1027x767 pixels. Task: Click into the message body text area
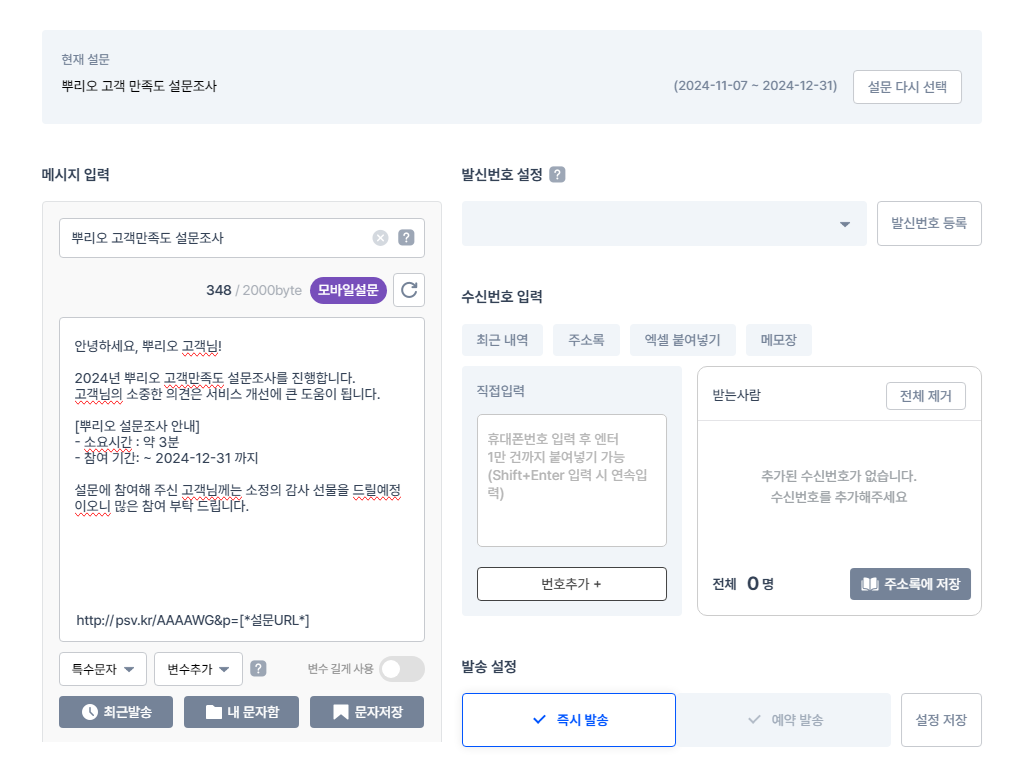(242, 479)
